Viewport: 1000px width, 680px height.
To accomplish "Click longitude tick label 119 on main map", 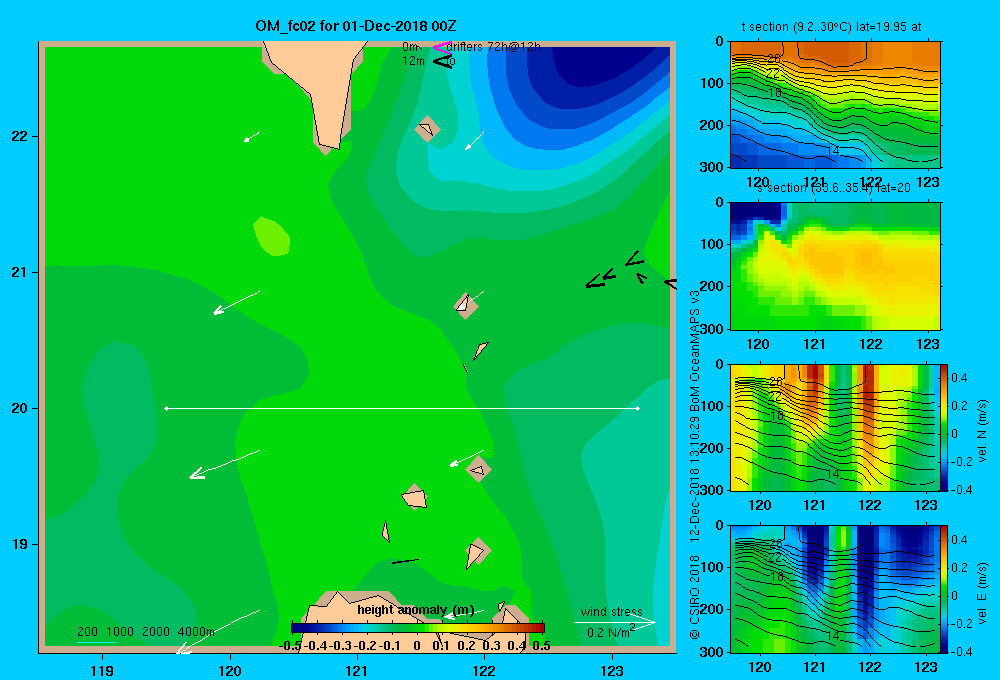I will pyautogui.click(x=102, y=670).
